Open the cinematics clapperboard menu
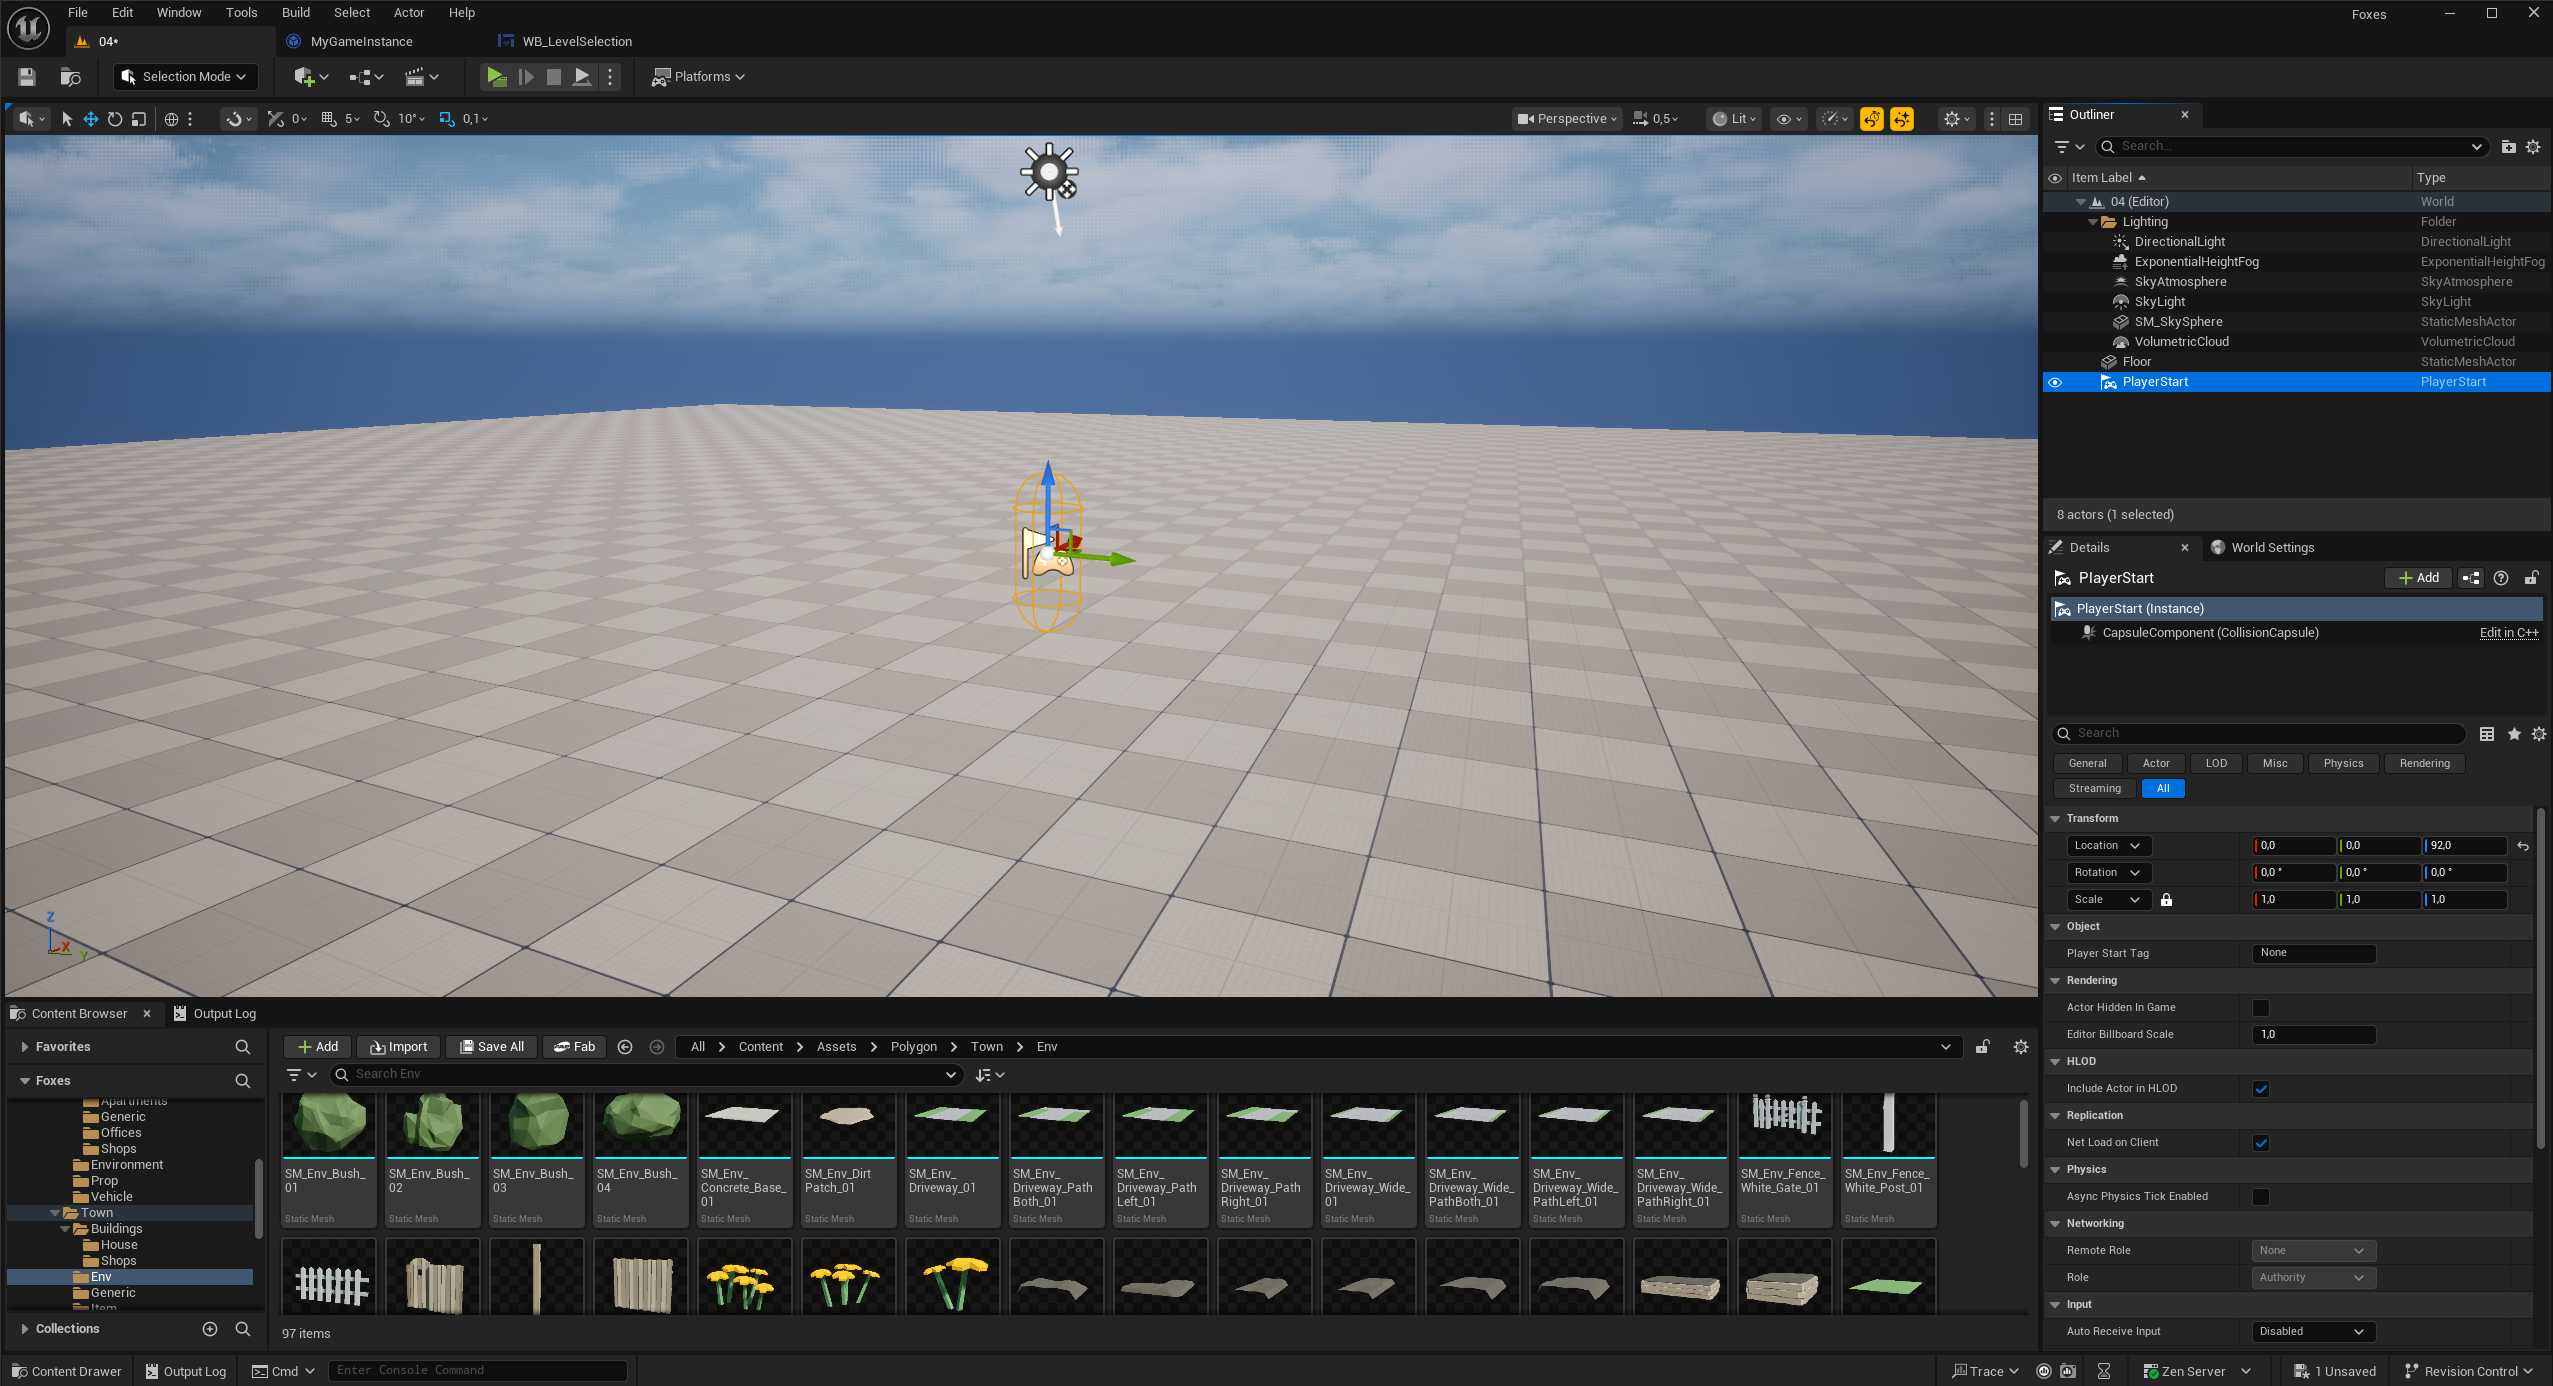The width and height of the screenshot is (2553, 1386). (x=421, y=77)
